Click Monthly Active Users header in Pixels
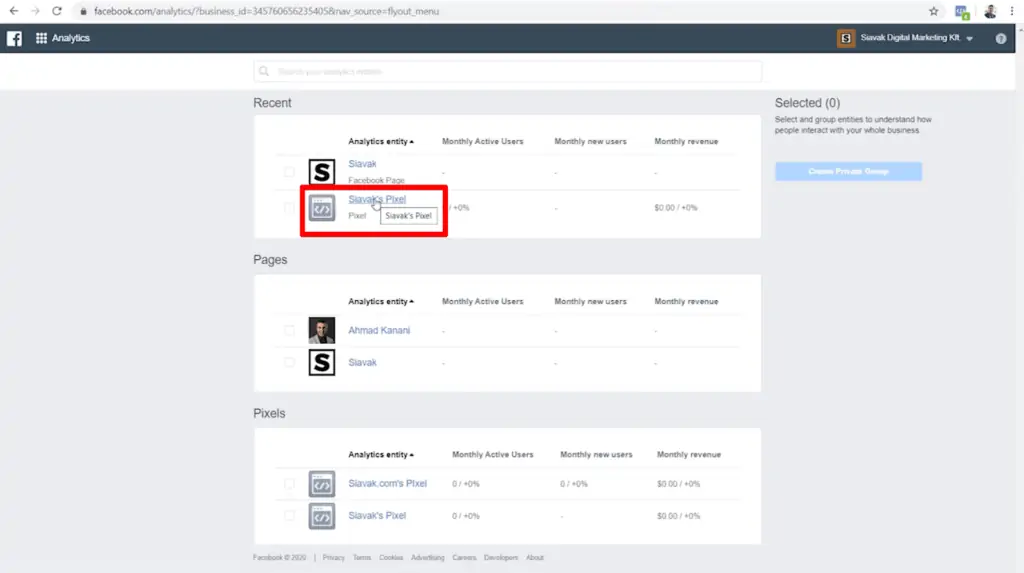This screenshot has width=1024, height=573. [492, 454]
